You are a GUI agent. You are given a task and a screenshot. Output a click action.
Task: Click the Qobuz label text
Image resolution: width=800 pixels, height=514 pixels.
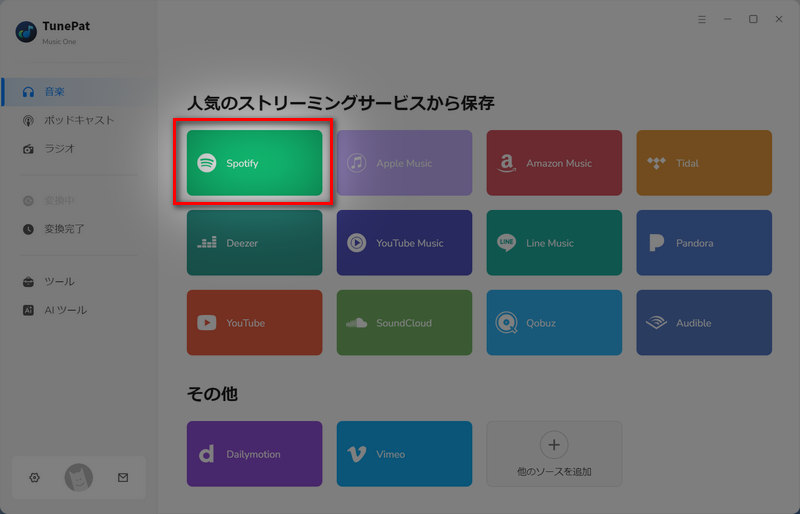(541, 323)
